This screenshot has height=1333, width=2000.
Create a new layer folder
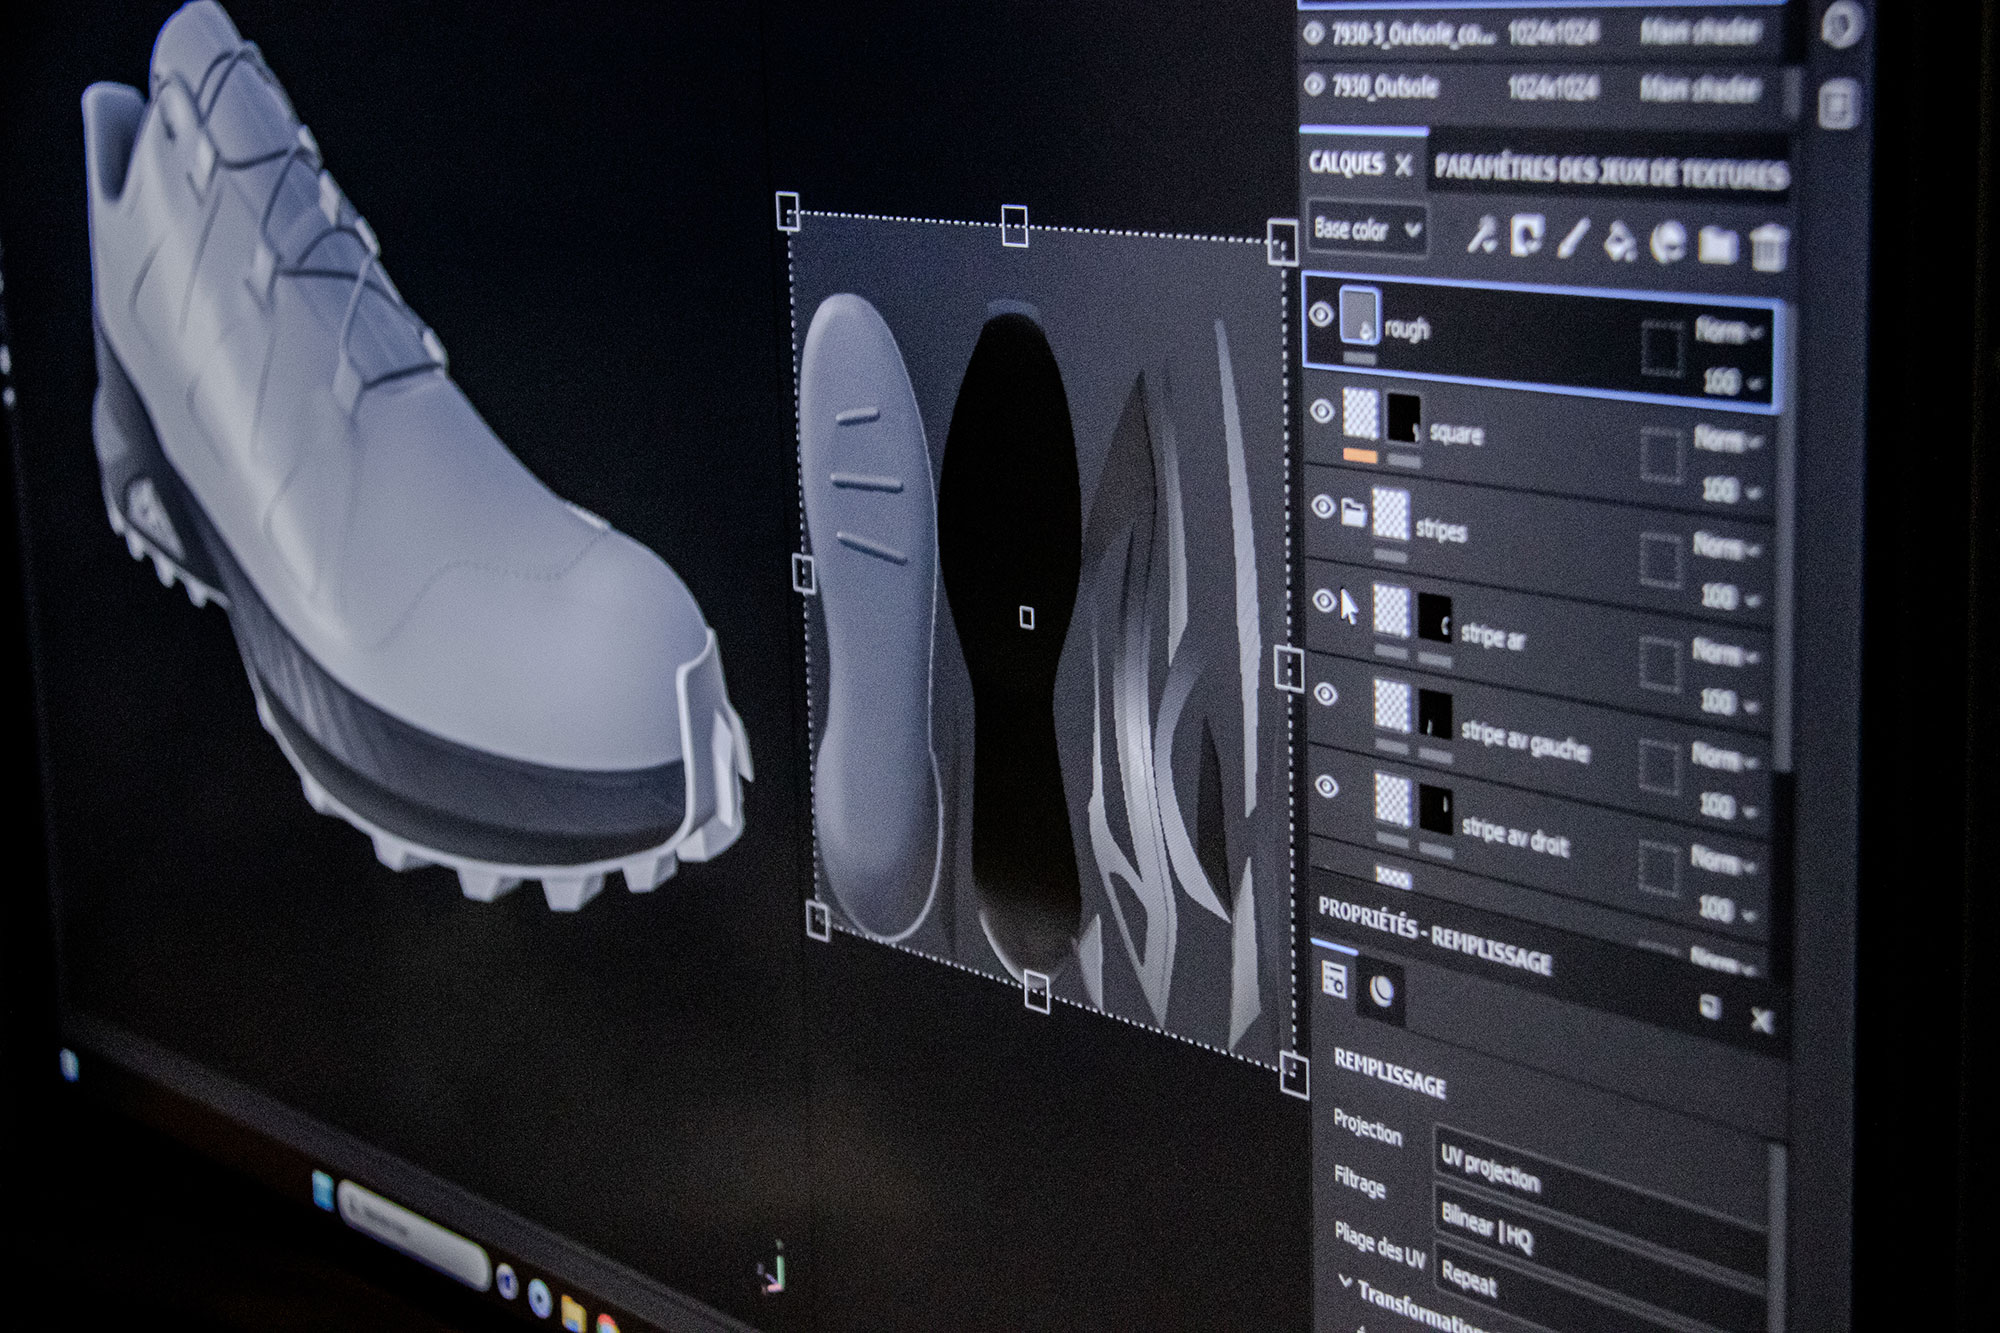point(1717,245)
